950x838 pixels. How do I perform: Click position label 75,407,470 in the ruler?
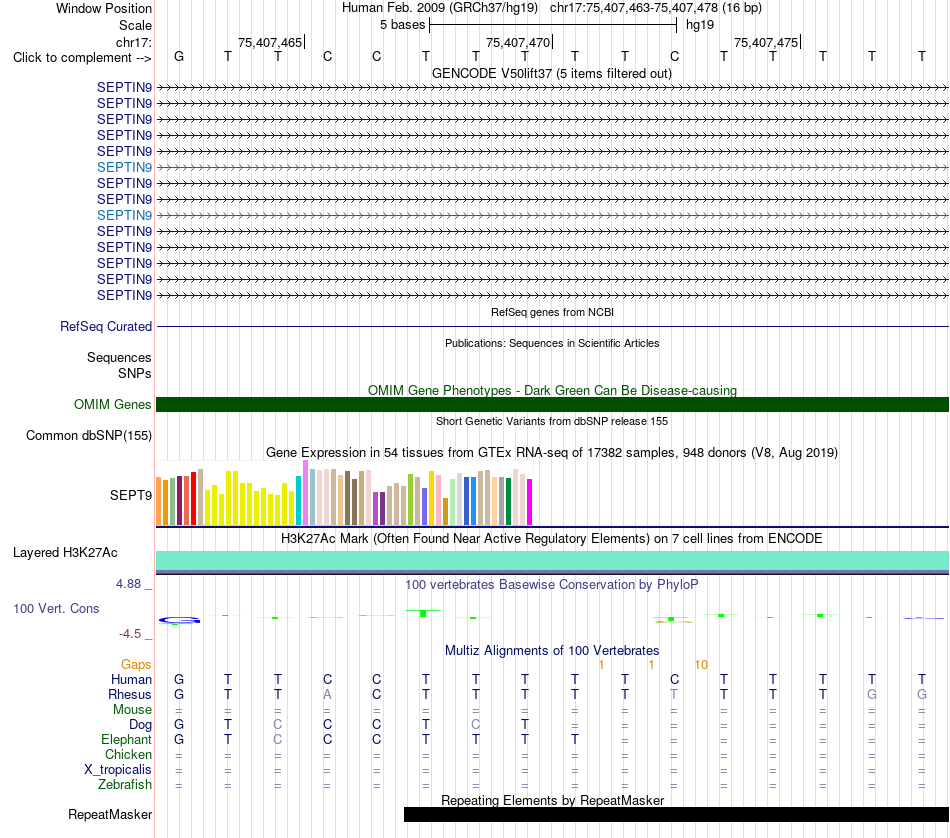[518, 42]
